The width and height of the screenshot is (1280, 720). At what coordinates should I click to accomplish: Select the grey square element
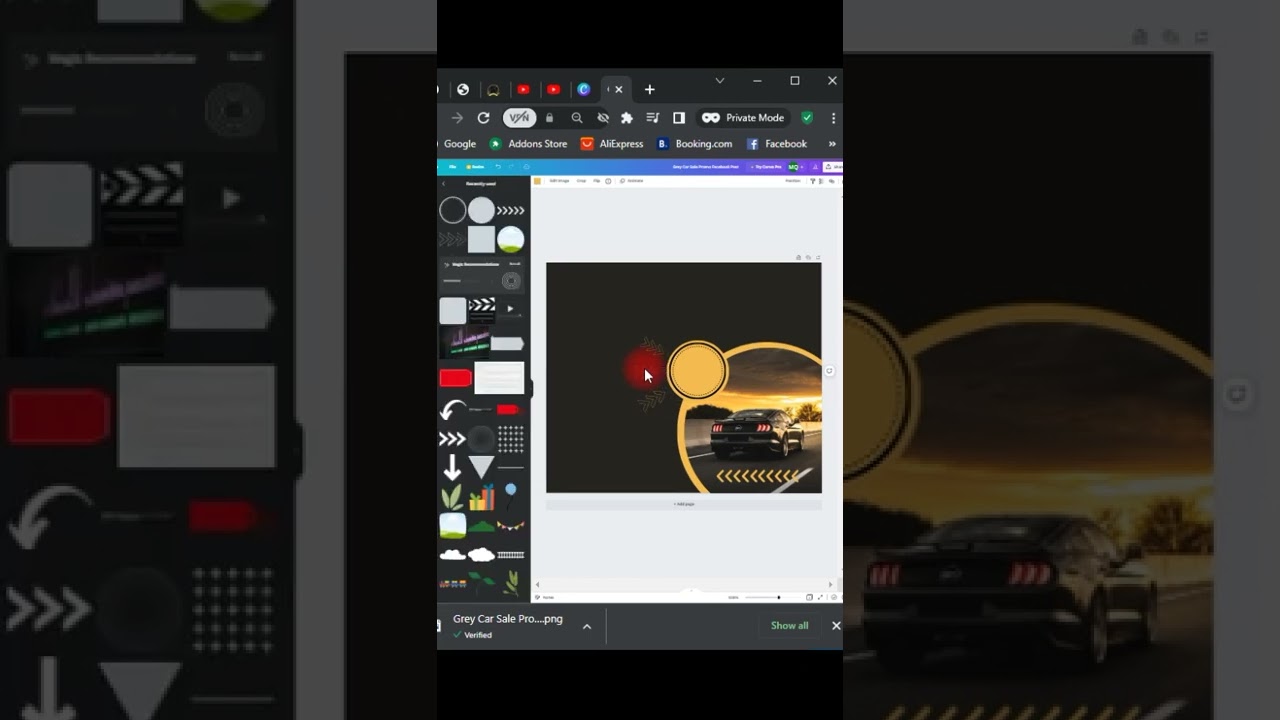(481, 239)
